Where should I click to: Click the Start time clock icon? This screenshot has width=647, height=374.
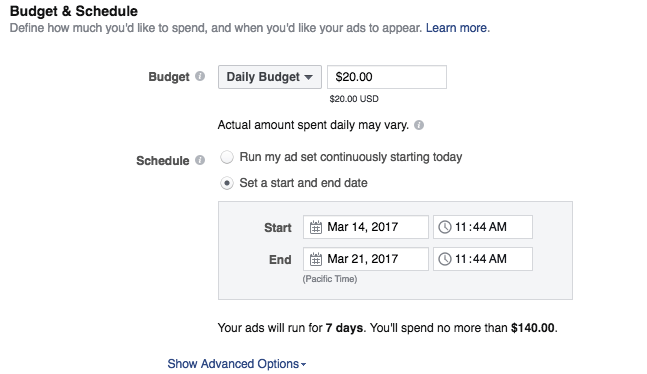pos(444,227)
